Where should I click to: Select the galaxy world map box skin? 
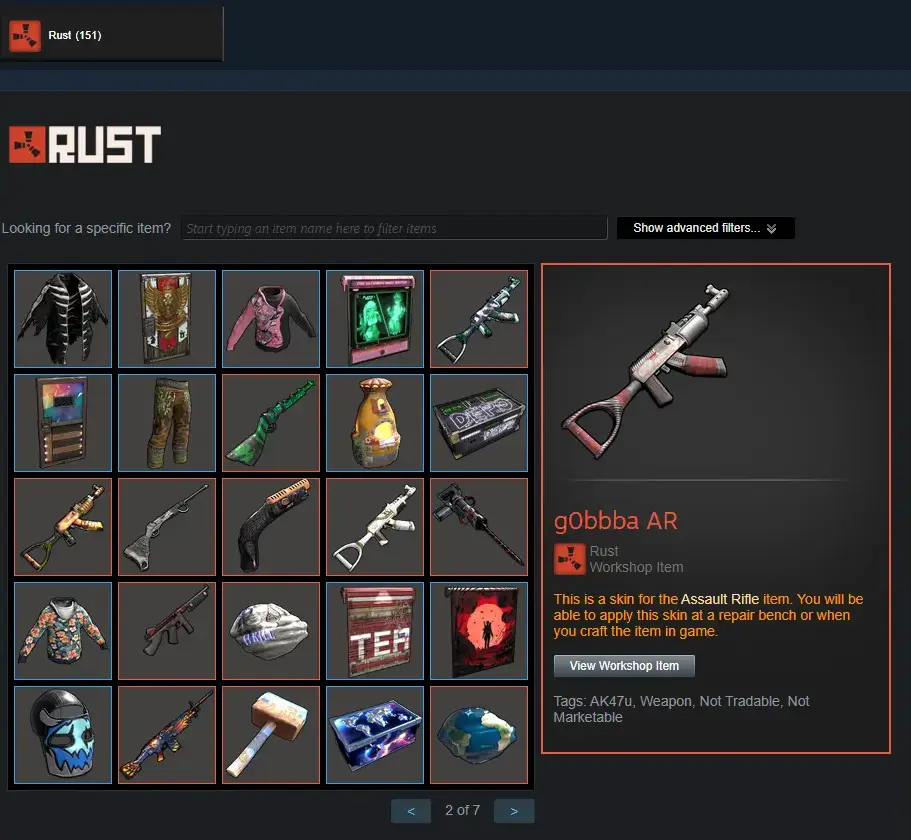pos(375,735)
